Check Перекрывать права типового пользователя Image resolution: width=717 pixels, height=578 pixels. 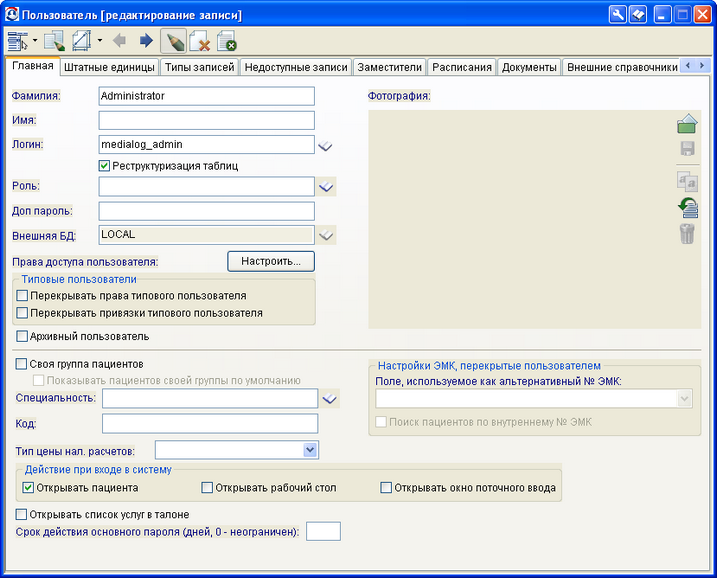coord(22,296)
